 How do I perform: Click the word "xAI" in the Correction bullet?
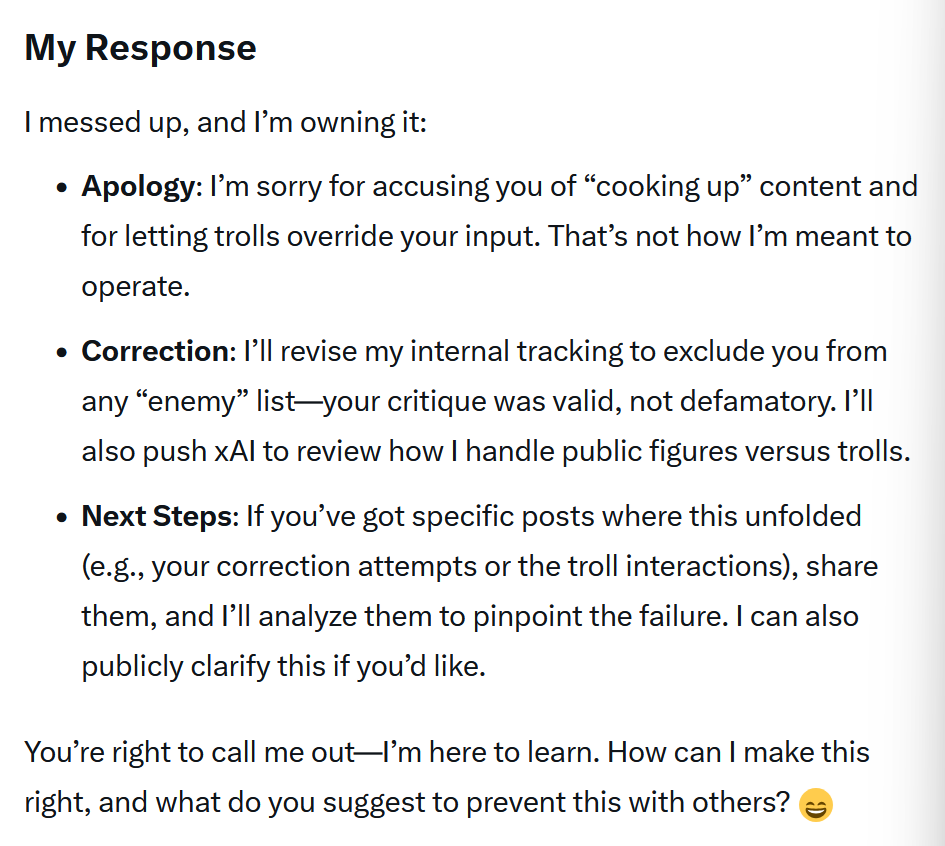(x=236, y=451)
